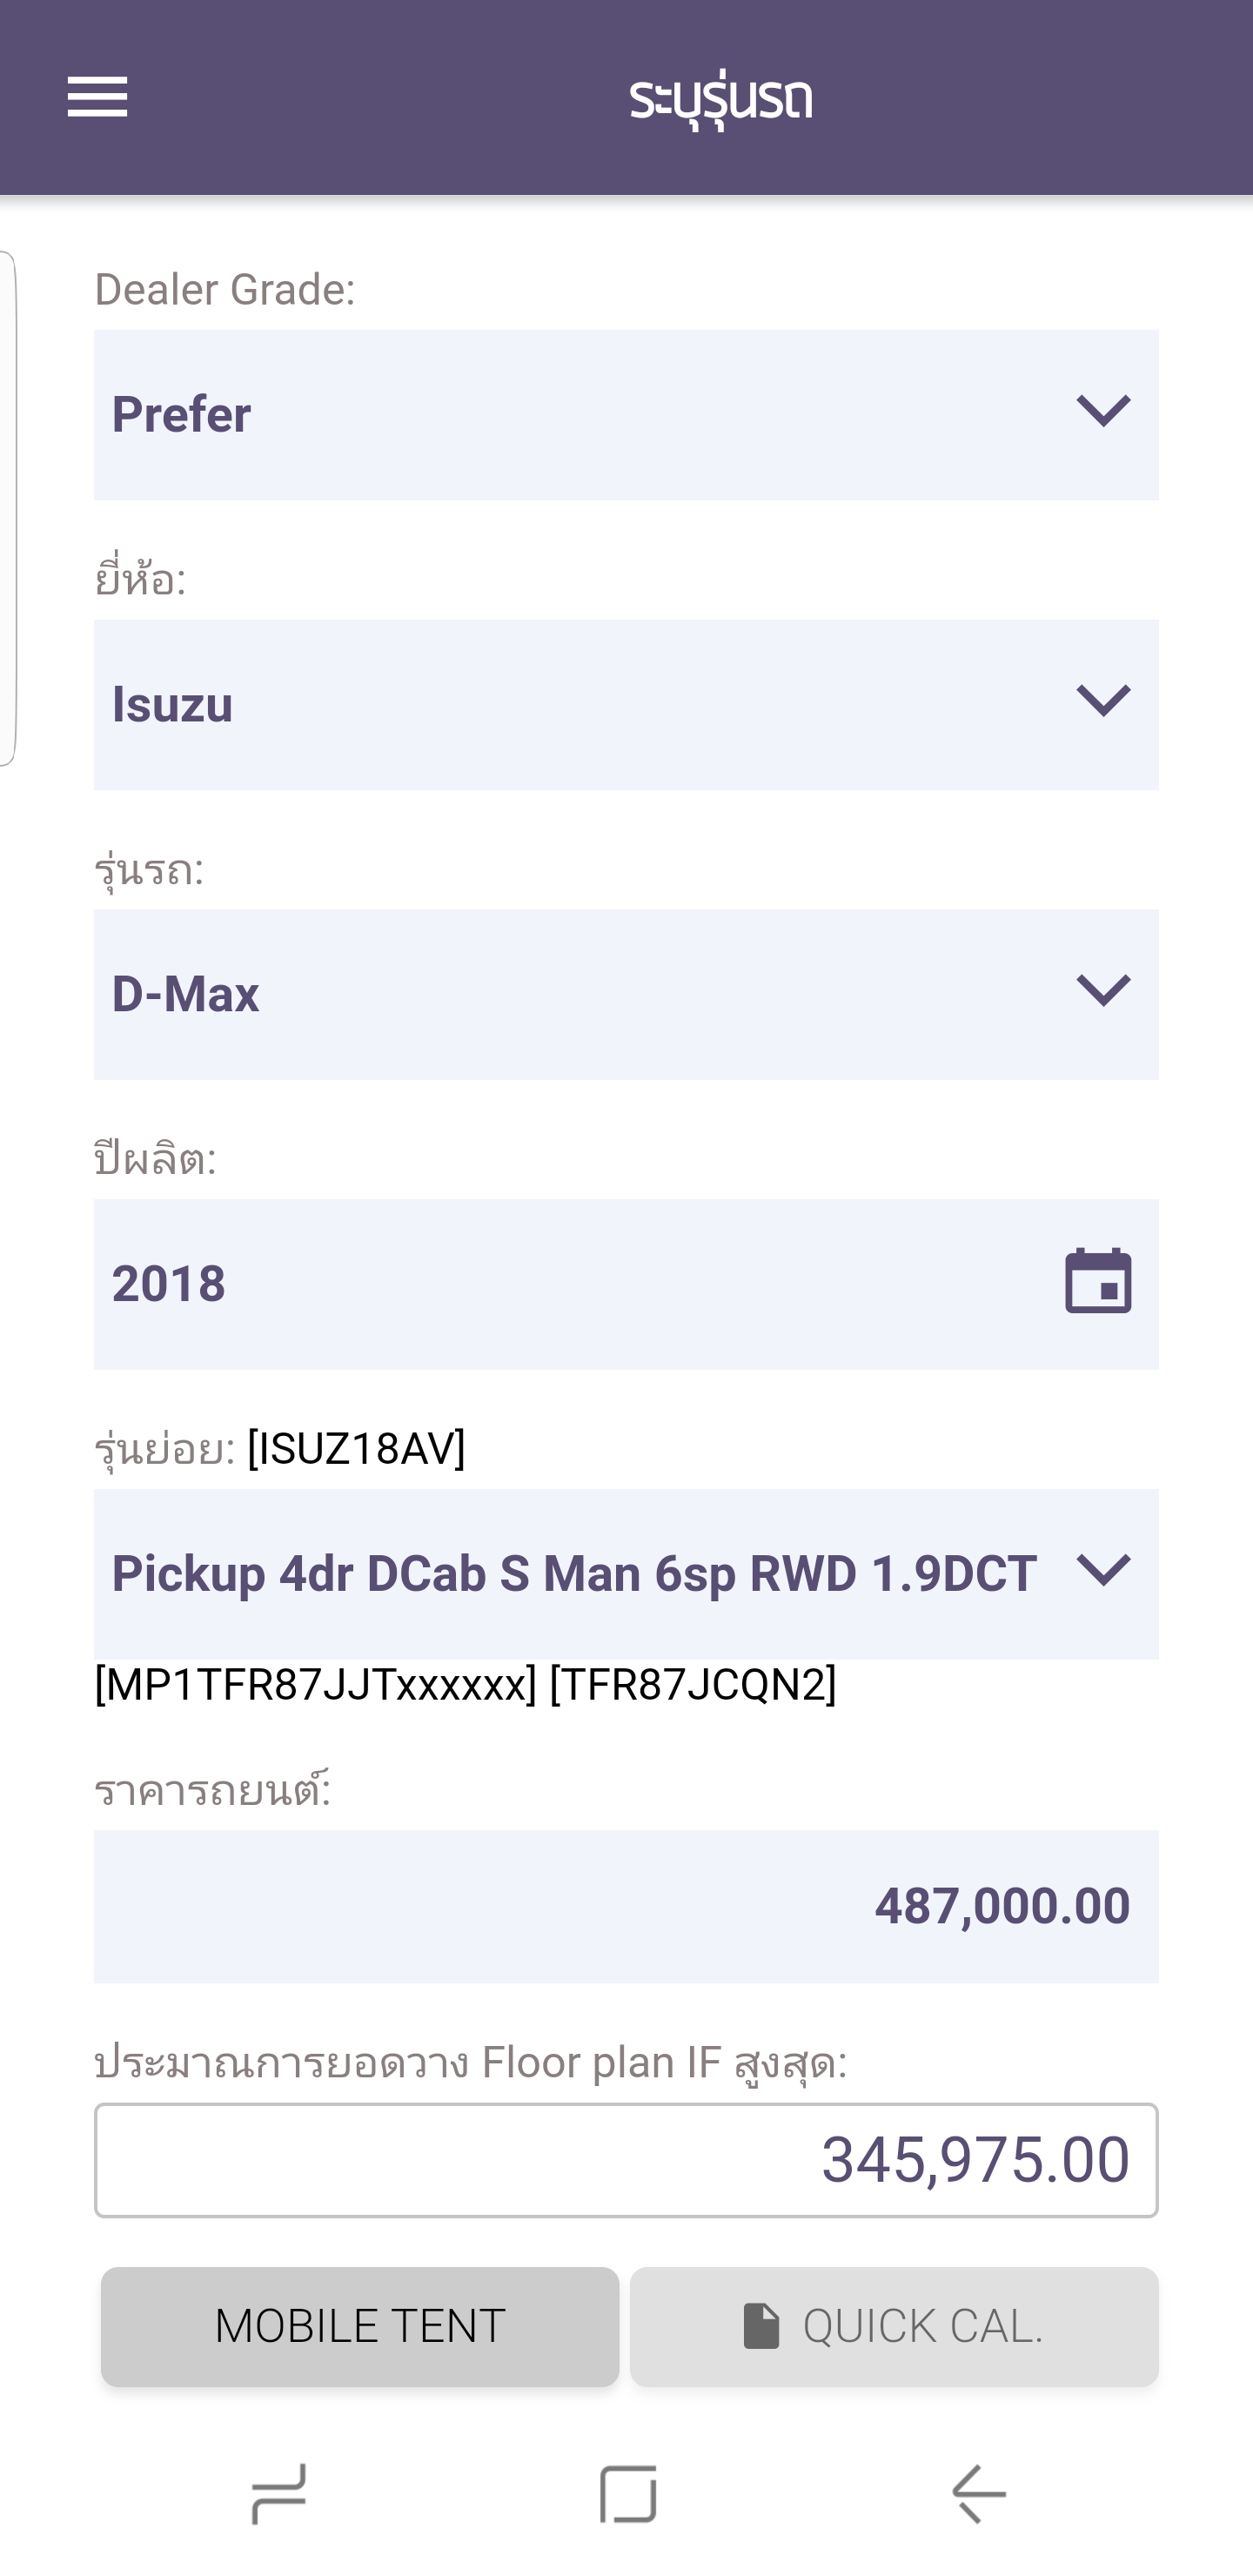Tap the 487,000.00 car price field

626,1906
